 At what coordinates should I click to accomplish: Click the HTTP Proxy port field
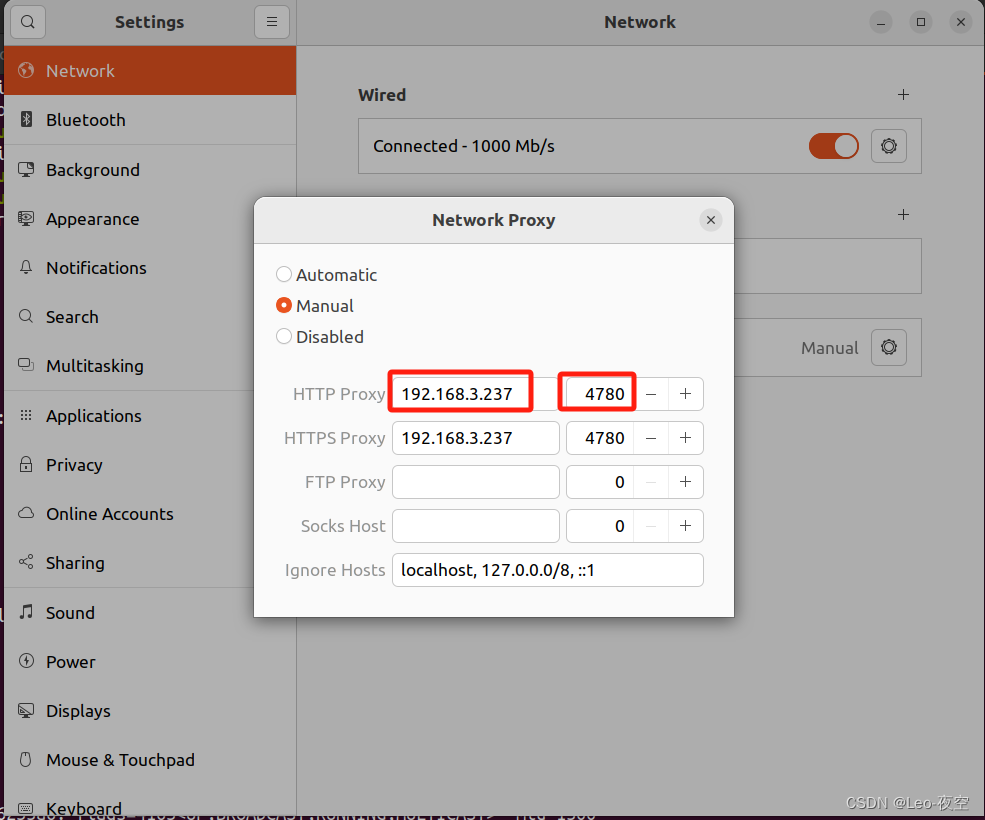(x=600, y=393)
